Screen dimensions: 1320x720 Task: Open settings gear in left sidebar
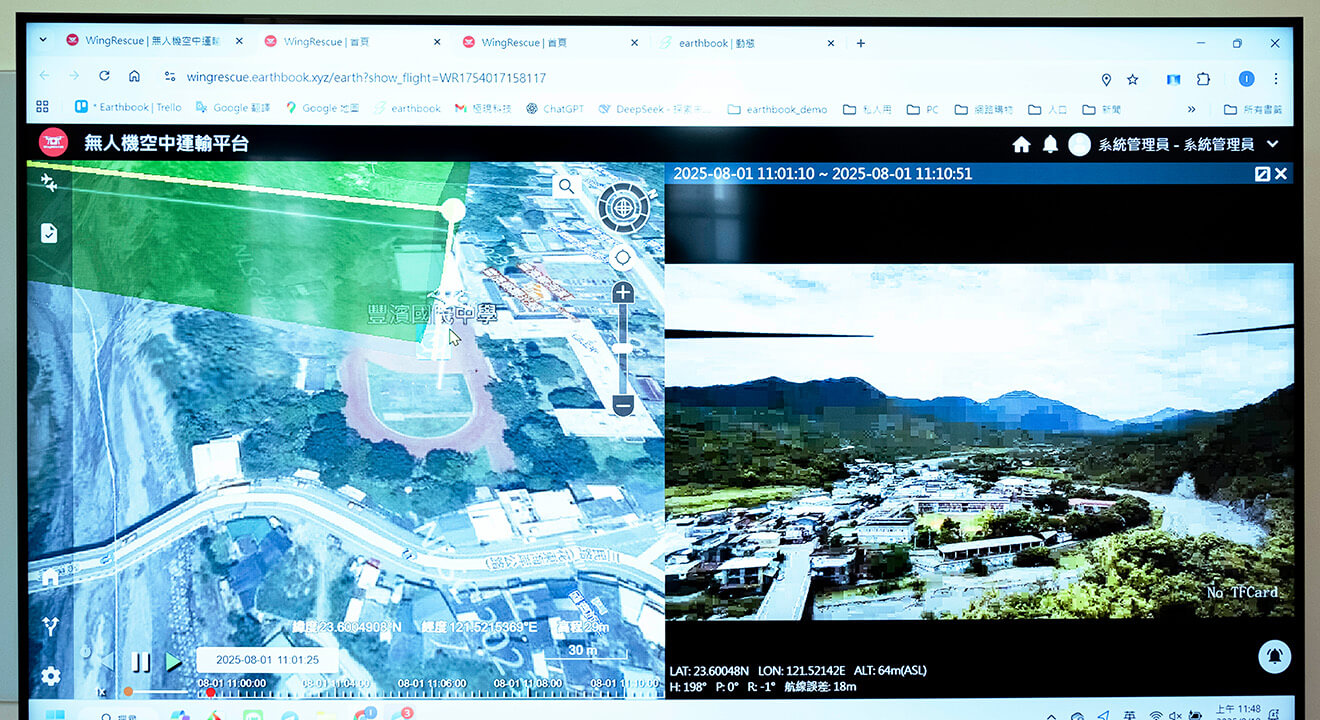pos(50,675)
